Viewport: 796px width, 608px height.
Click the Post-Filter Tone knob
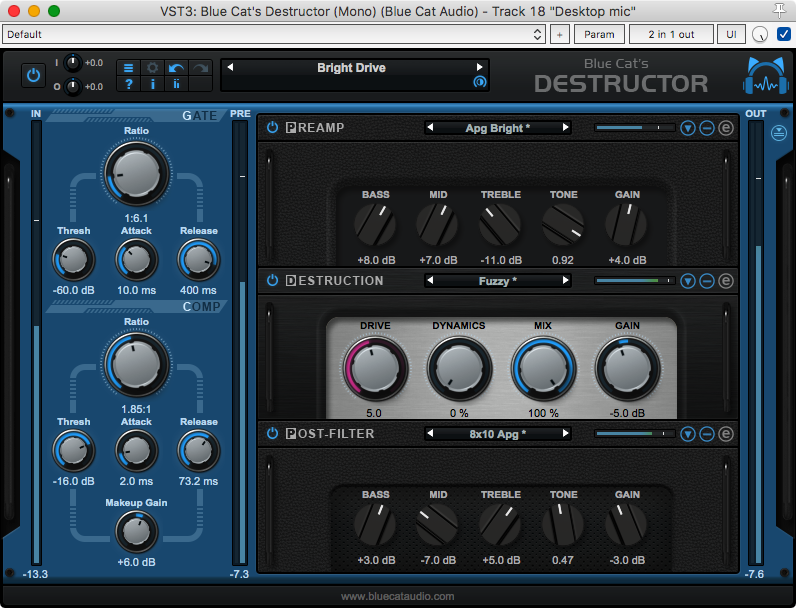tap(562, 525)
